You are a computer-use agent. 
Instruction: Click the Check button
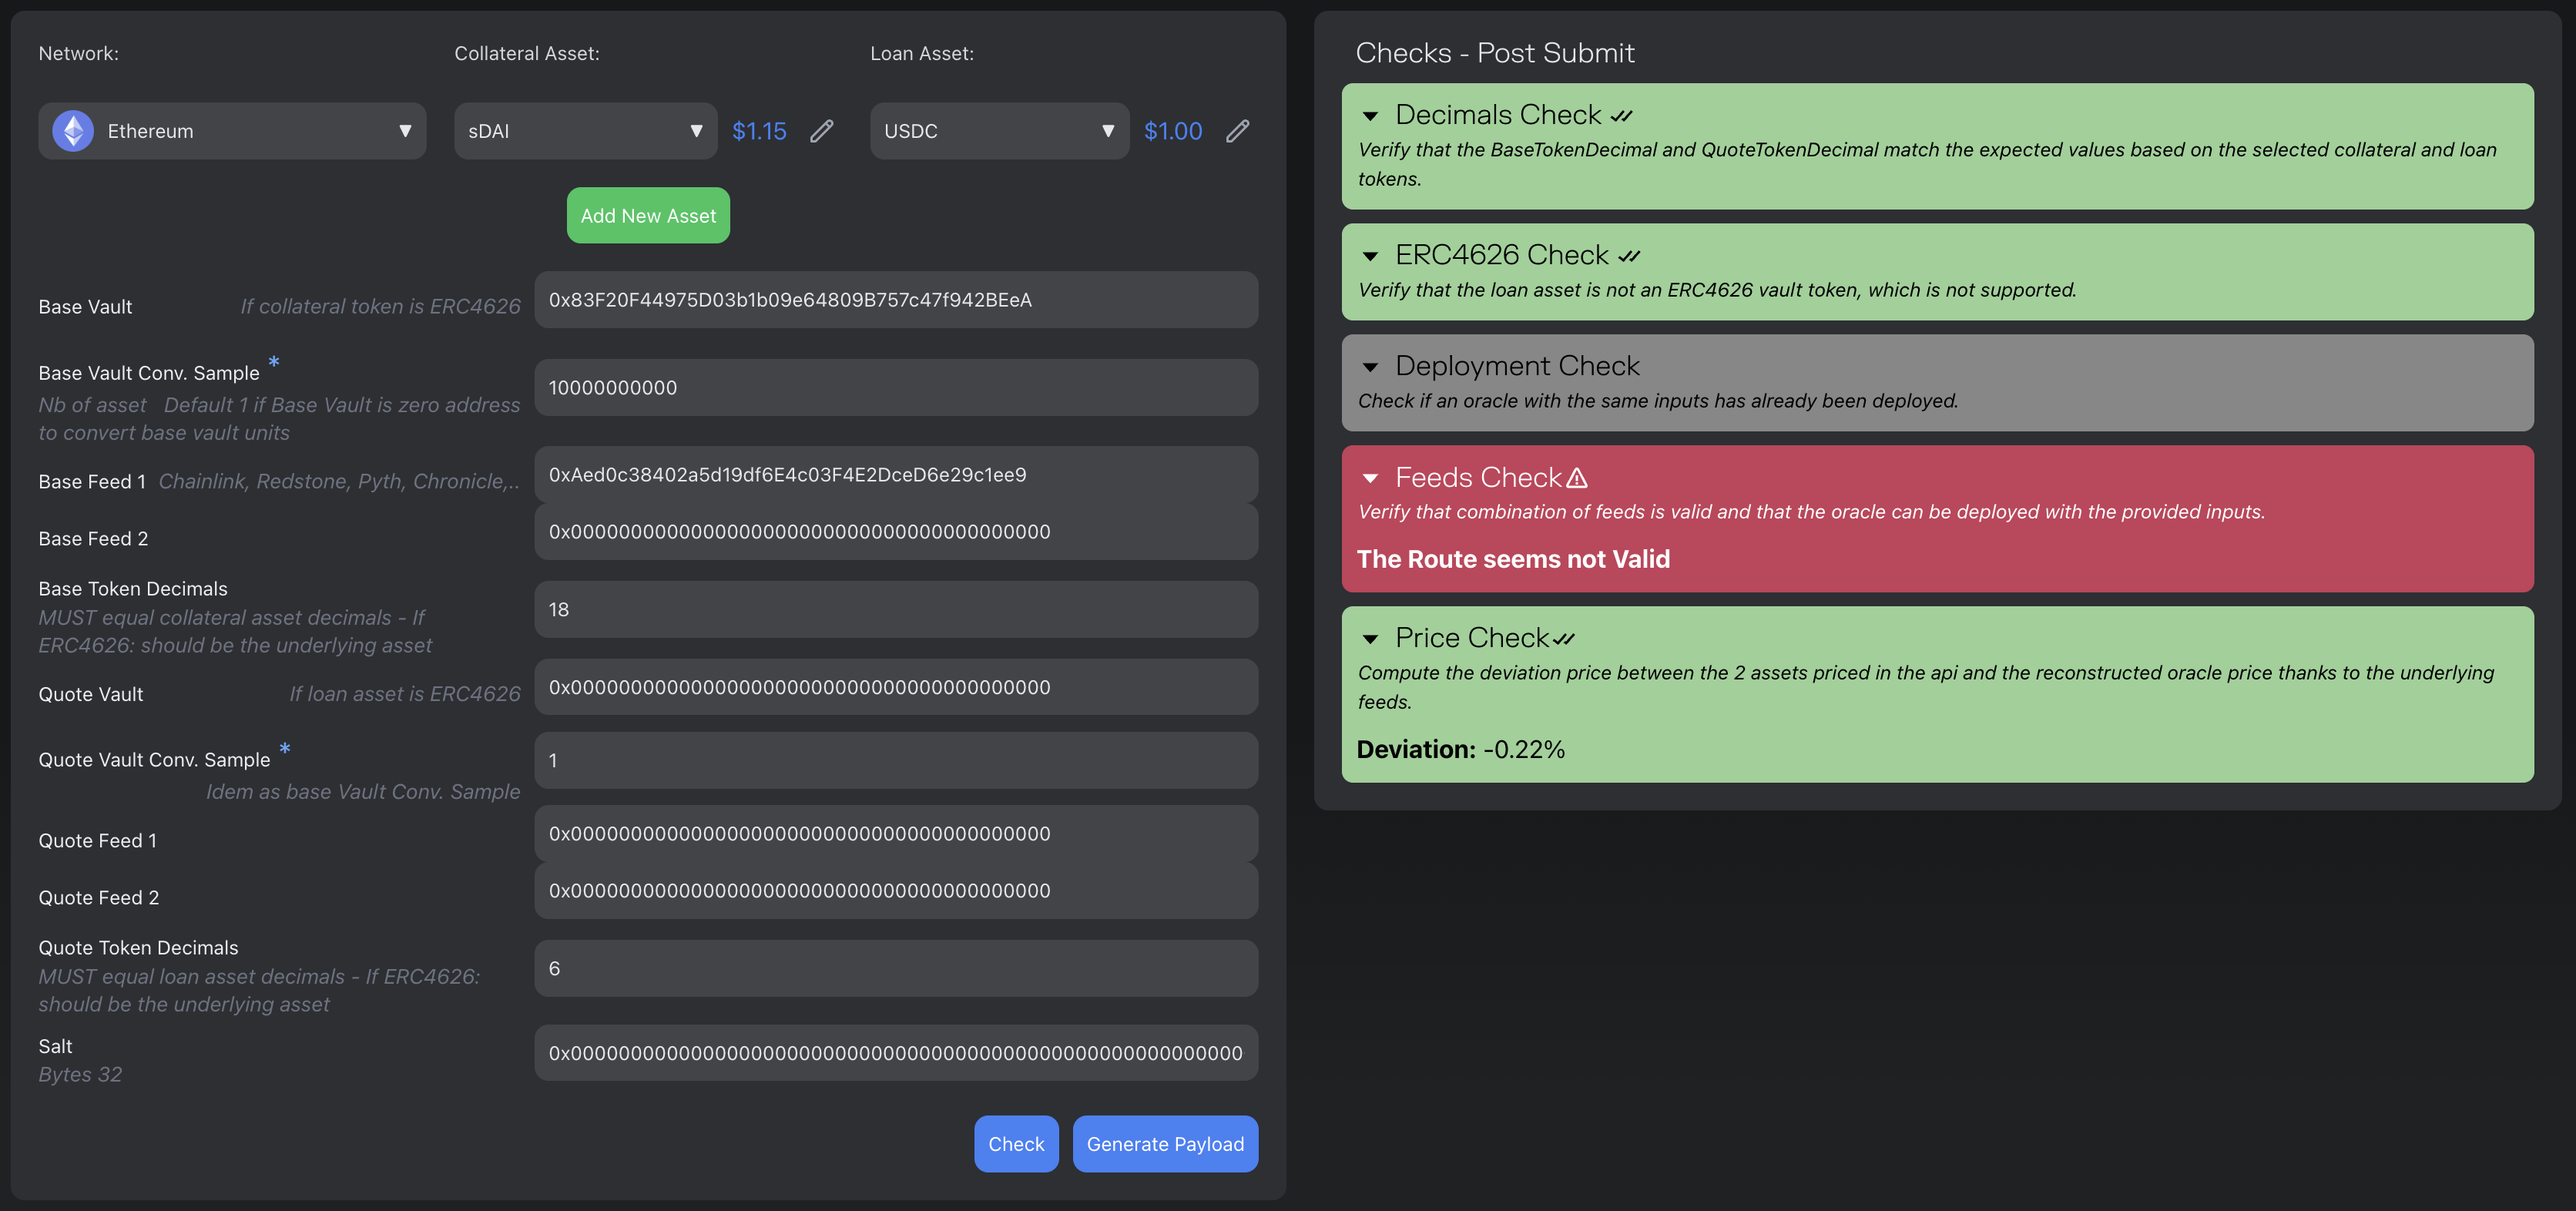(x=1015, y=1143)
